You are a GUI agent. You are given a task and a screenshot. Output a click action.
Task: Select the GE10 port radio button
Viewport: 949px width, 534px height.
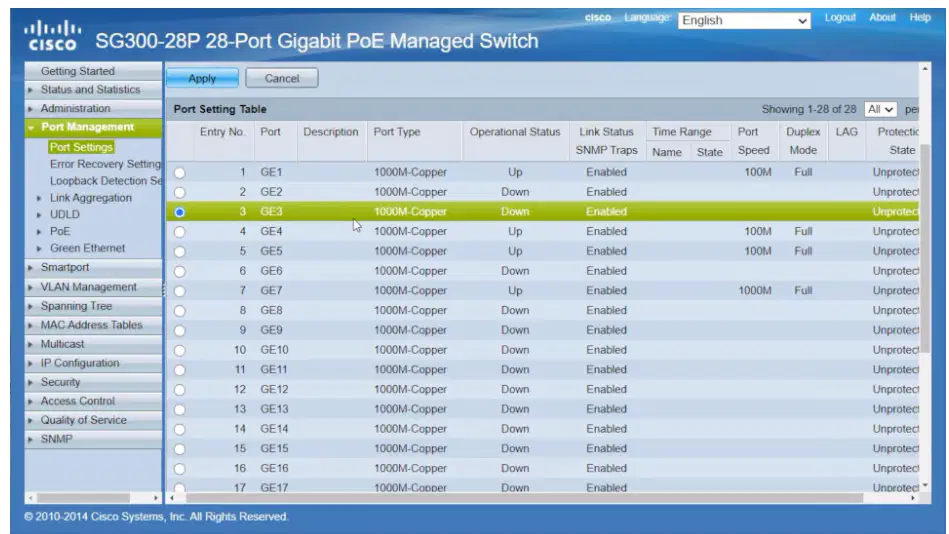coord(180,351)
